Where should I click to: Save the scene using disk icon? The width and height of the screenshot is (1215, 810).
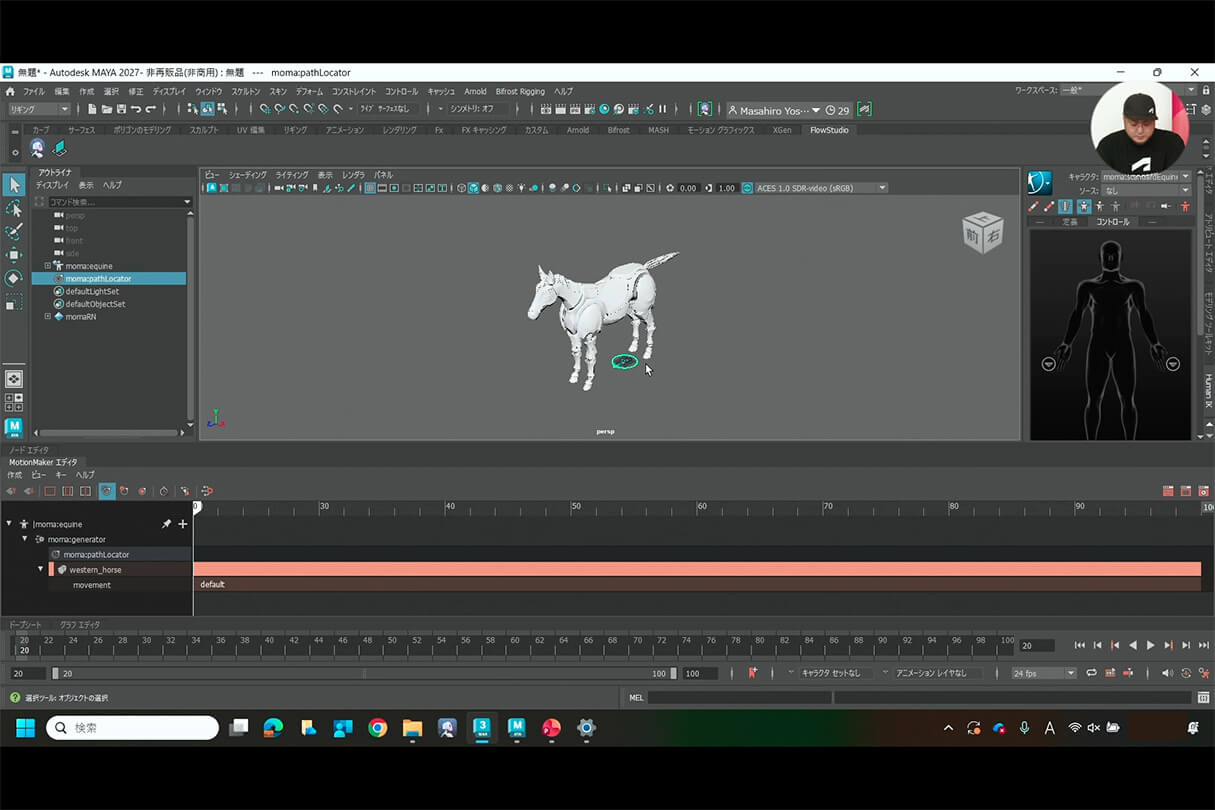(x=121, y=109)
